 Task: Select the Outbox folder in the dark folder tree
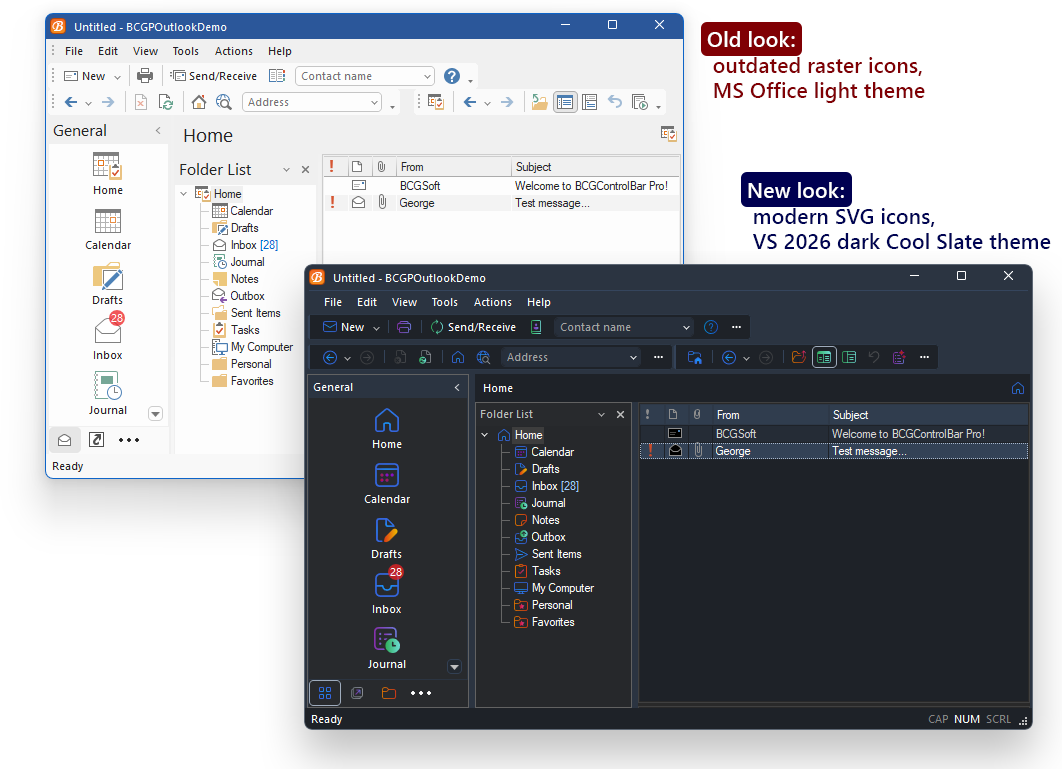(548, 537)
